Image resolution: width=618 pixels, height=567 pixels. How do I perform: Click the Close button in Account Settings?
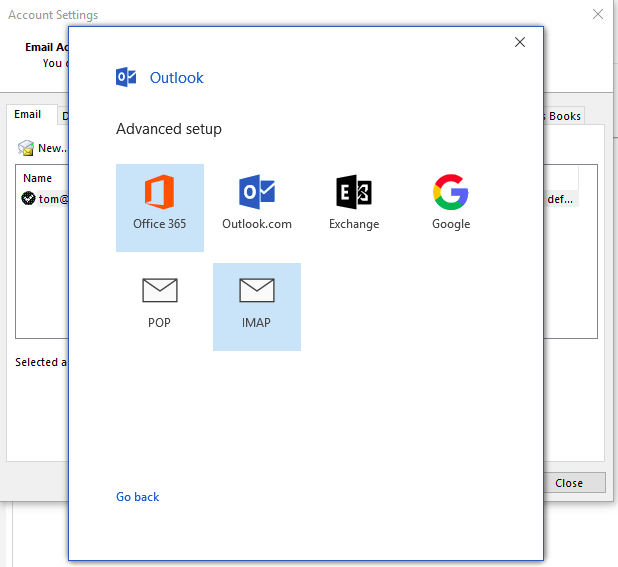tap(575, 483)
